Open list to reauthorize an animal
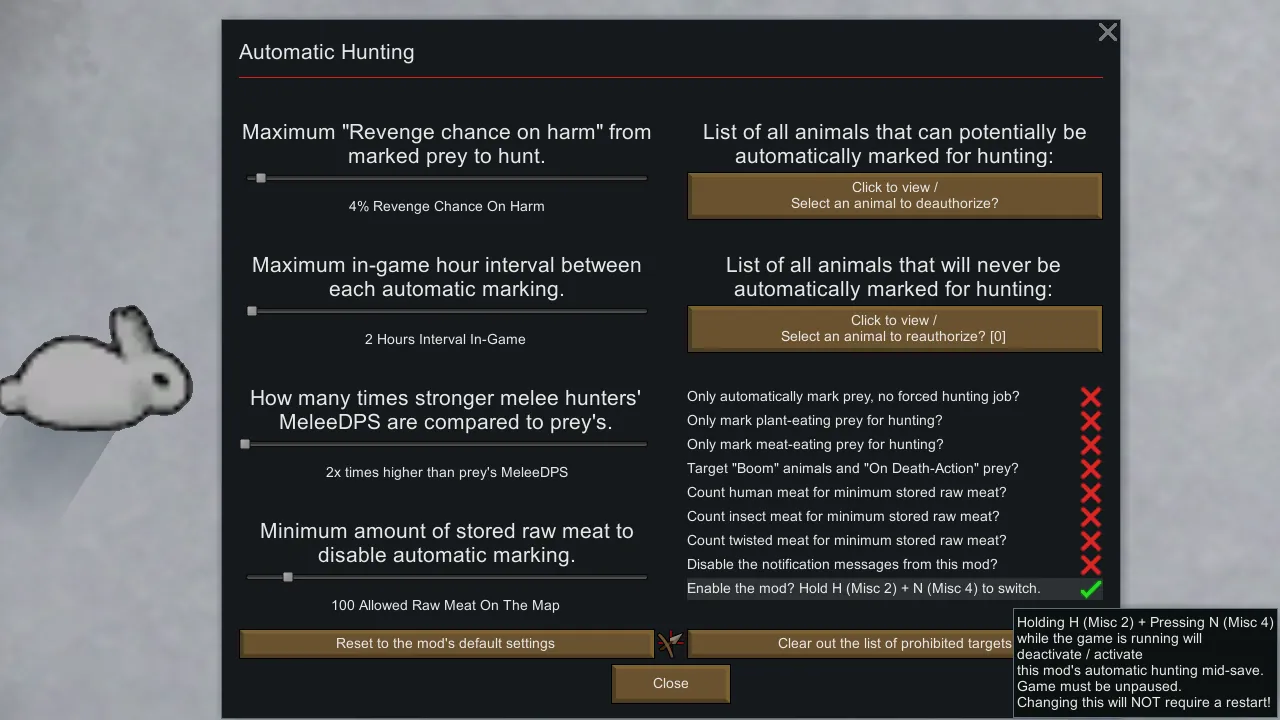Viewport: 1280px width, 720px height. [x=894, y=328]
